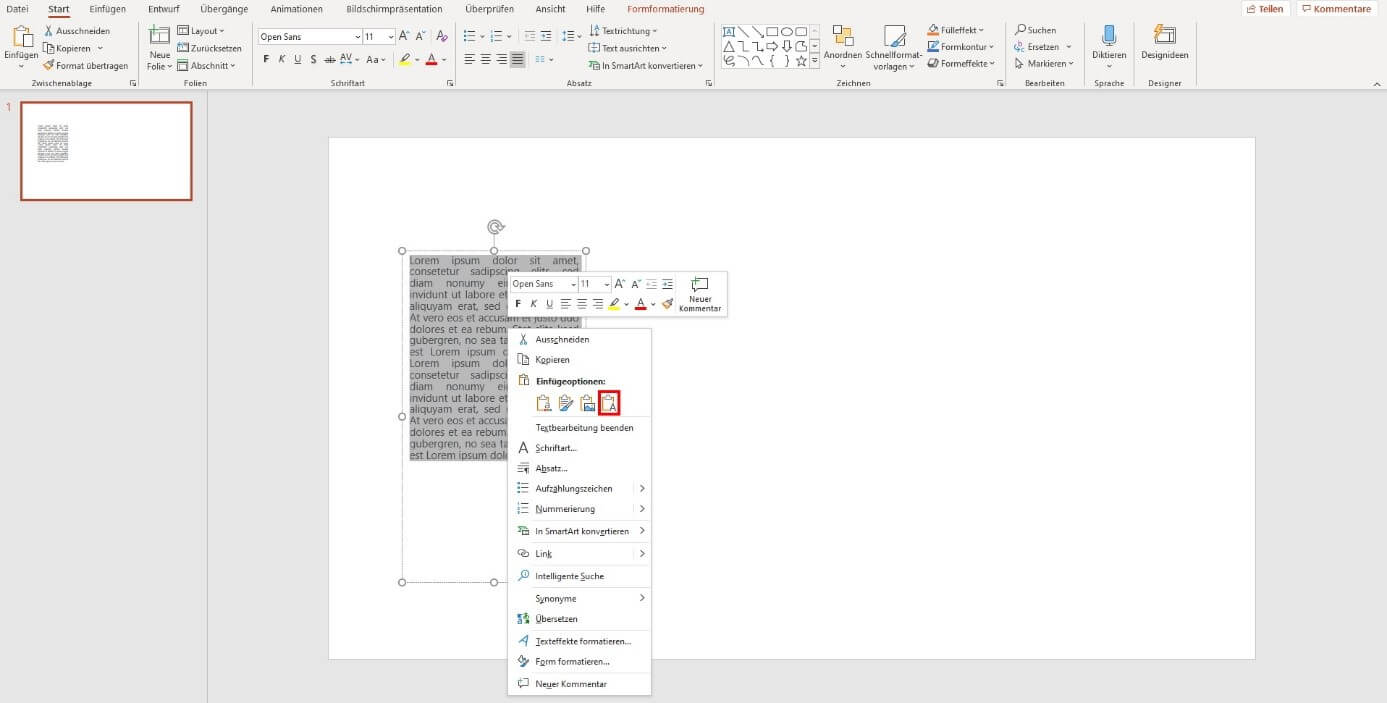Switch to the Animationen tab
The height and width of the screenshot is (703, 1387).
click(296, 9)
